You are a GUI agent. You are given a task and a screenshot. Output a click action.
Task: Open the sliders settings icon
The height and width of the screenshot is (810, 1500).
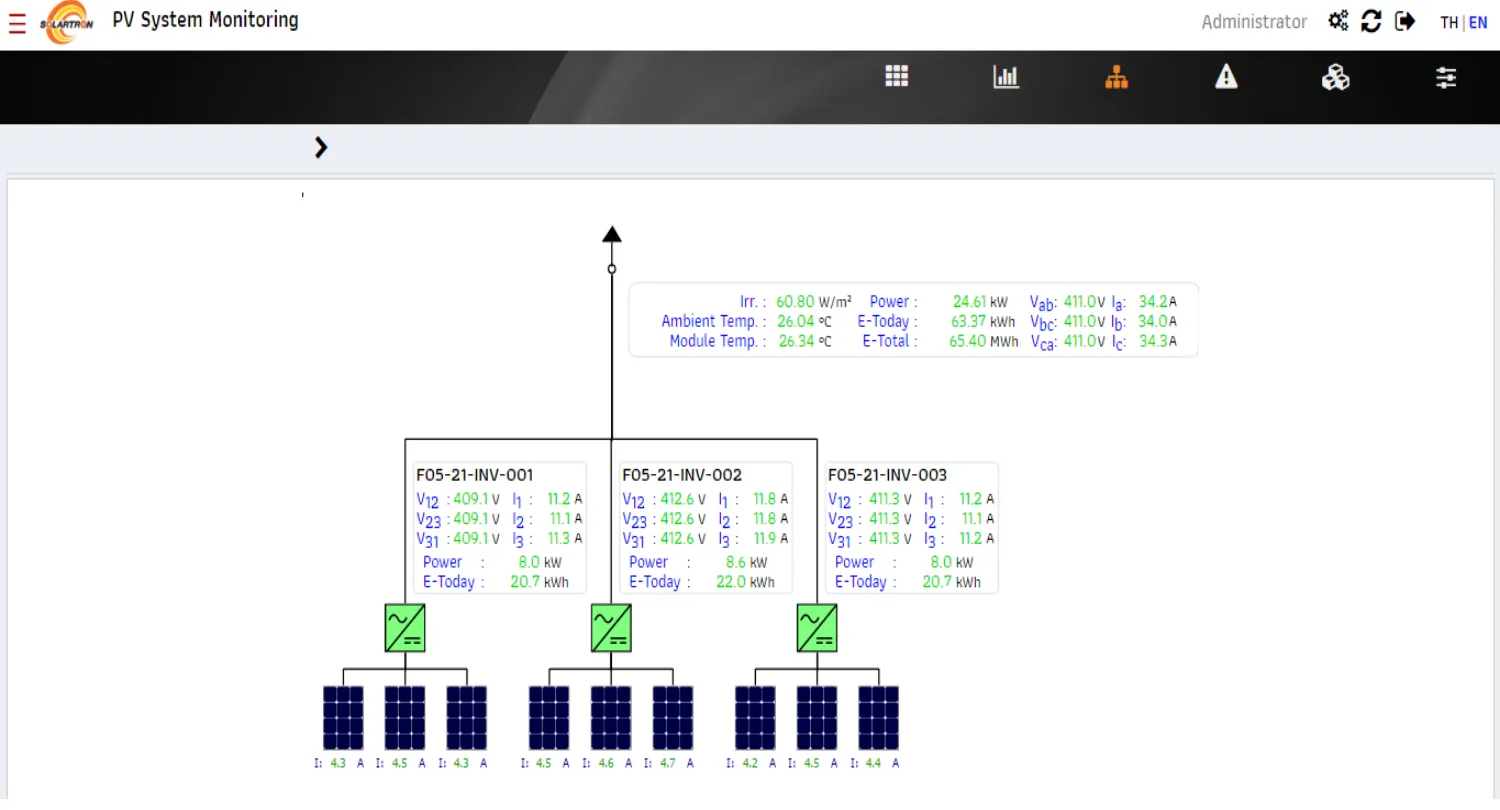pyautogui.click(x=1446, y=77)
